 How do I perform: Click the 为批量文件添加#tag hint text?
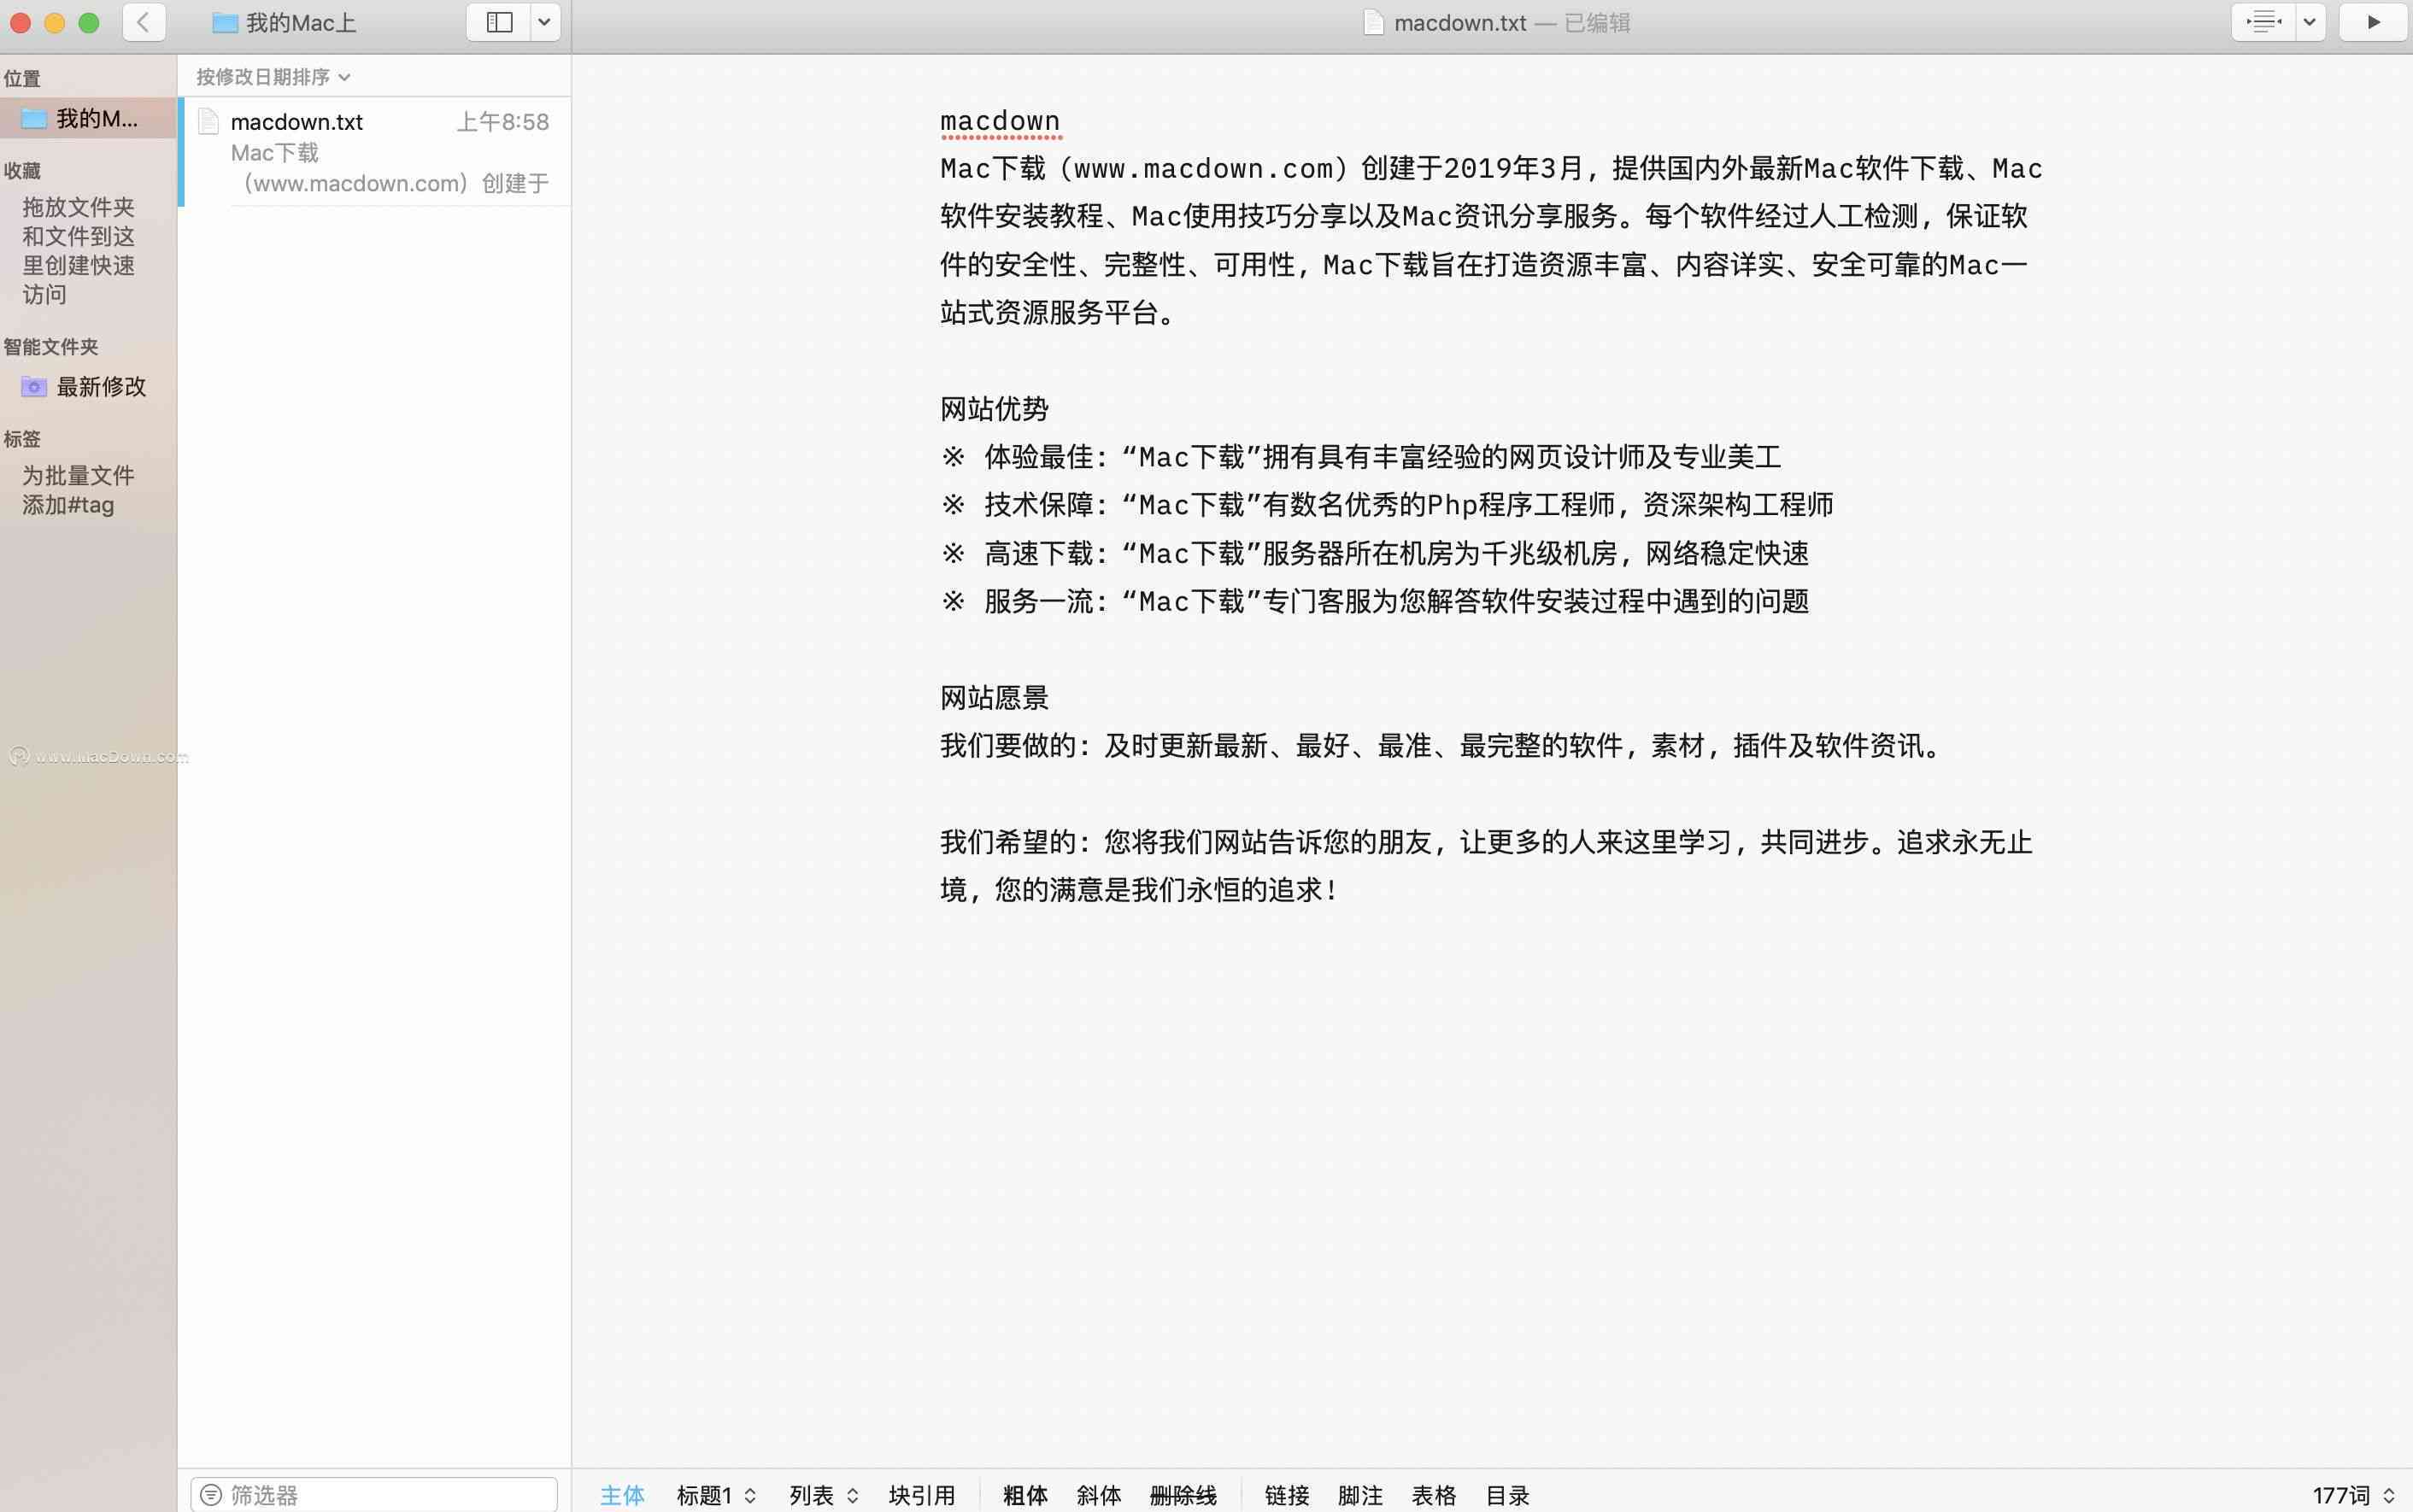coord(78,490)
